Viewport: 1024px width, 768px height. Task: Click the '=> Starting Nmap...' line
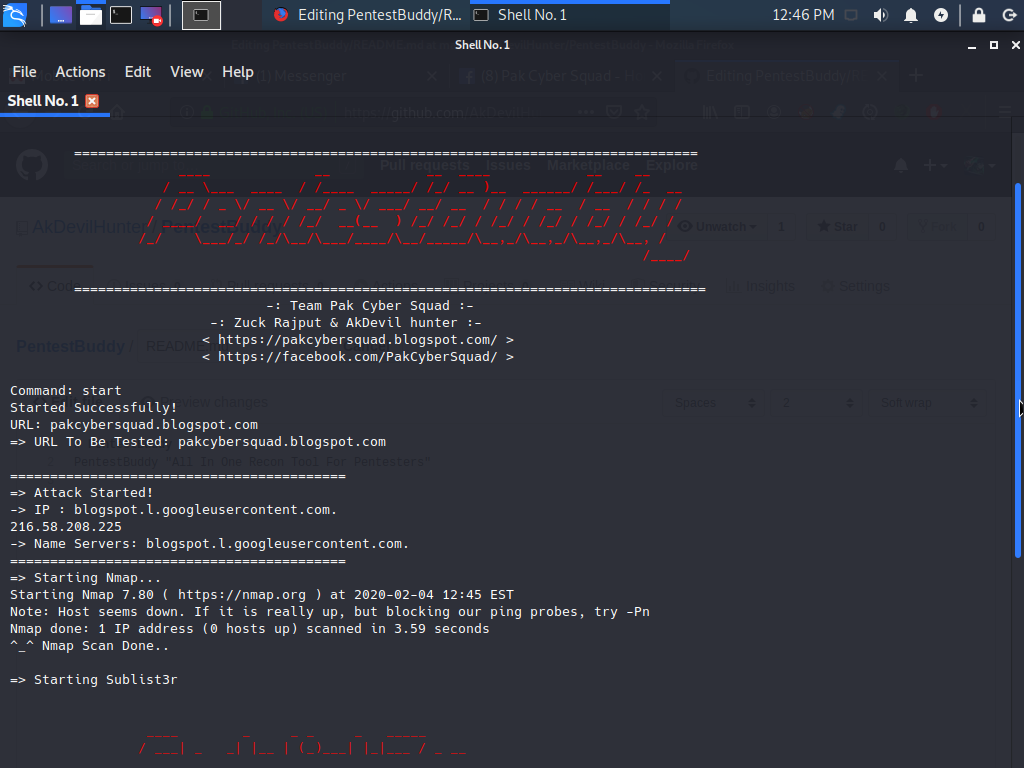86,577
